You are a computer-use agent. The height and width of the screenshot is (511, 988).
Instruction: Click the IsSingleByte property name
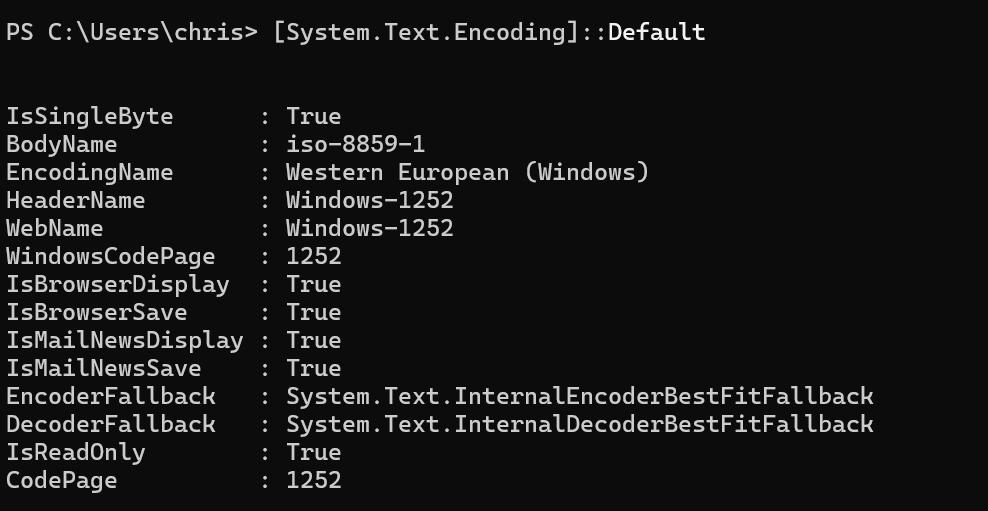point(89,117)
